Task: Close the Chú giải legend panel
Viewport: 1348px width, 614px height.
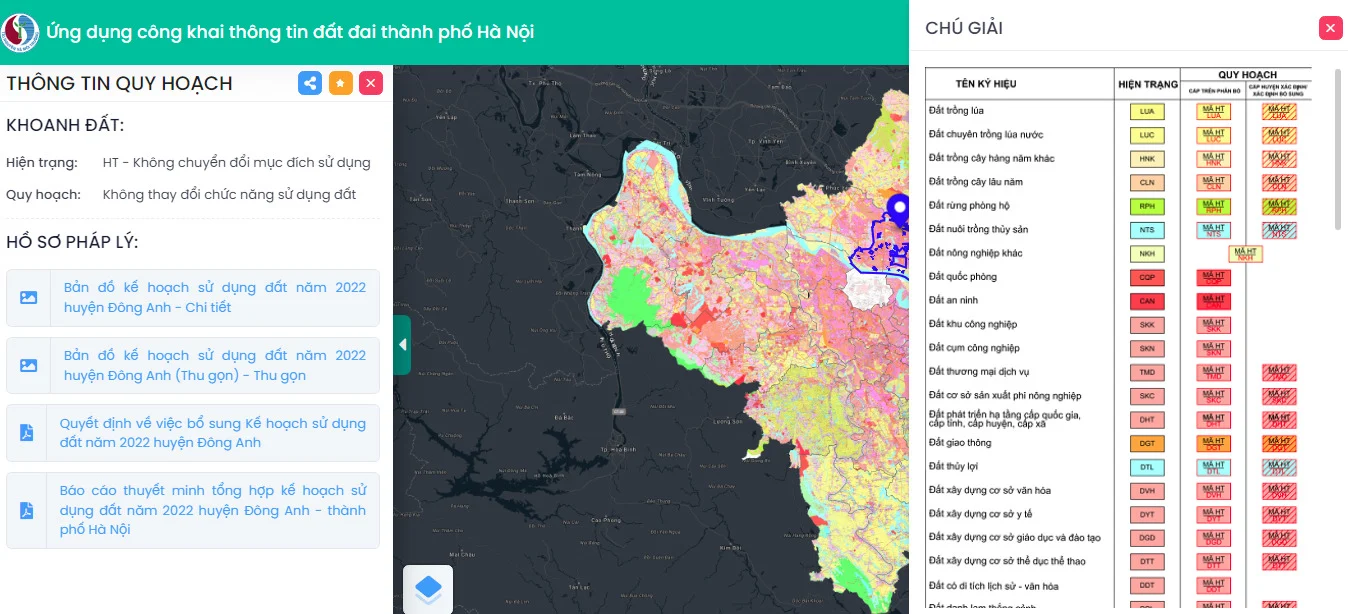Action: (1330, 28)
